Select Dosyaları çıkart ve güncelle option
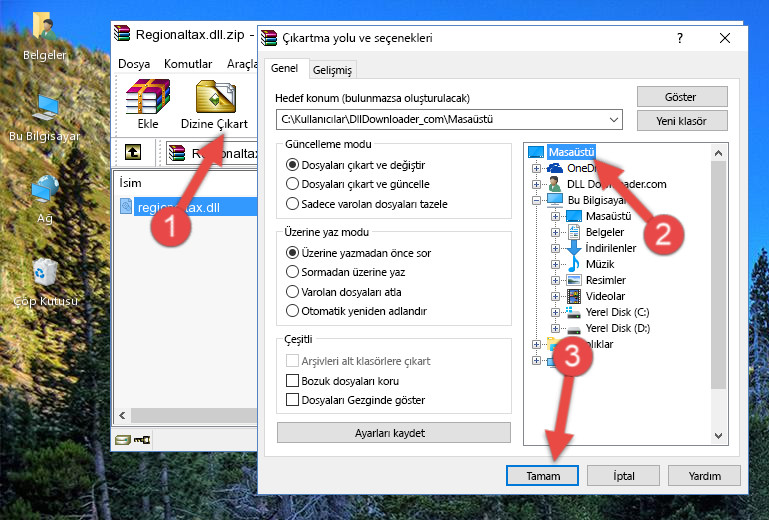This screenshot has height=520, width=769. (x=292, y=184)
